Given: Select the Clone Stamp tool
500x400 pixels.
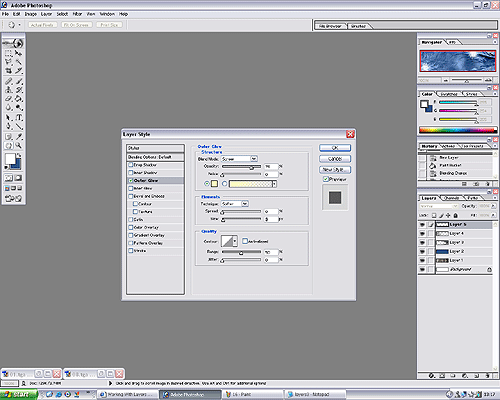Looking at the screenshot, I should tap(9, 90).
